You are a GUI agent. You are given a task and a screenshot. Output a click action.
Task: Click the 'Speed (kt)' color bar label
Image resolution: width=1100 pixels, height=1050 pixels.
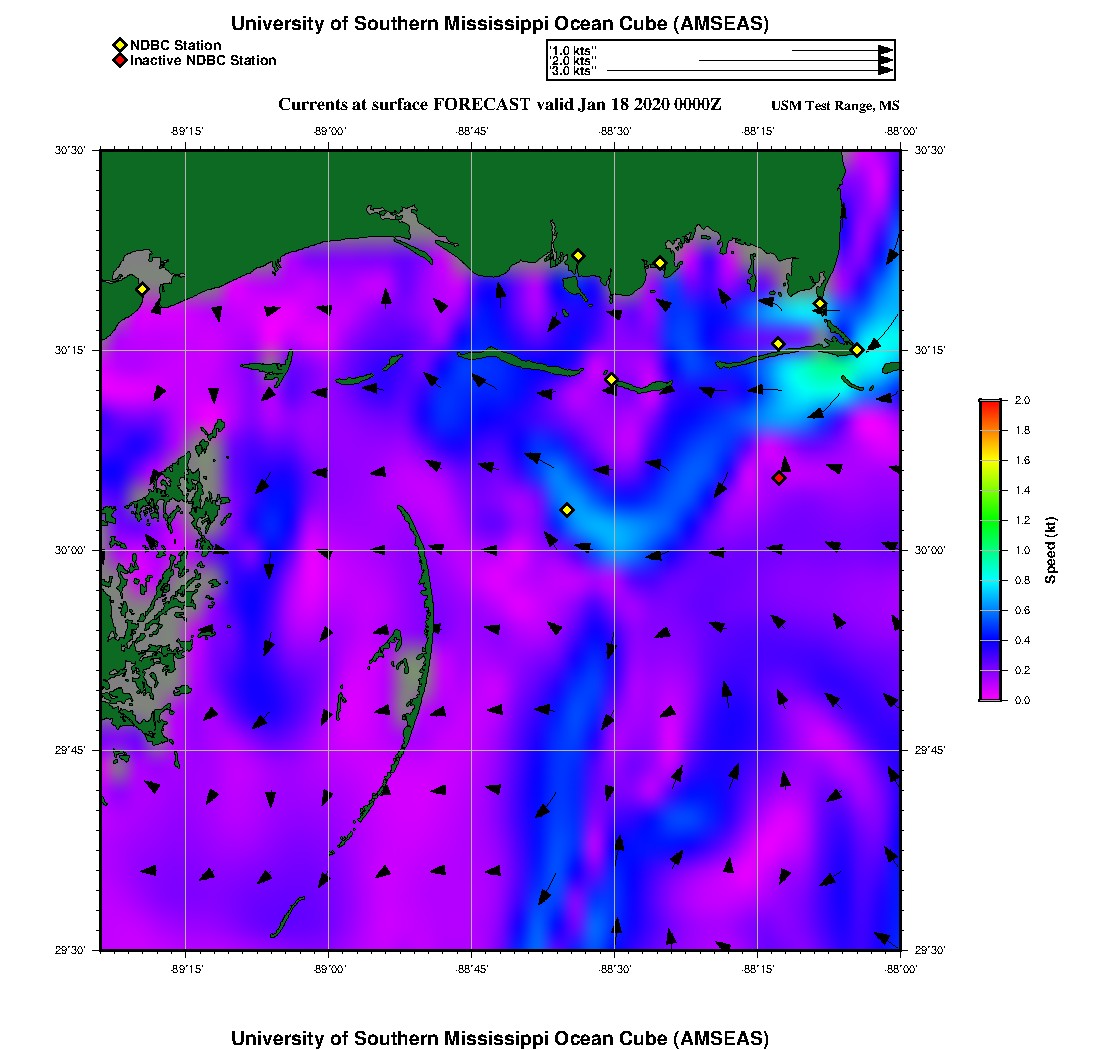point(1050,550)
